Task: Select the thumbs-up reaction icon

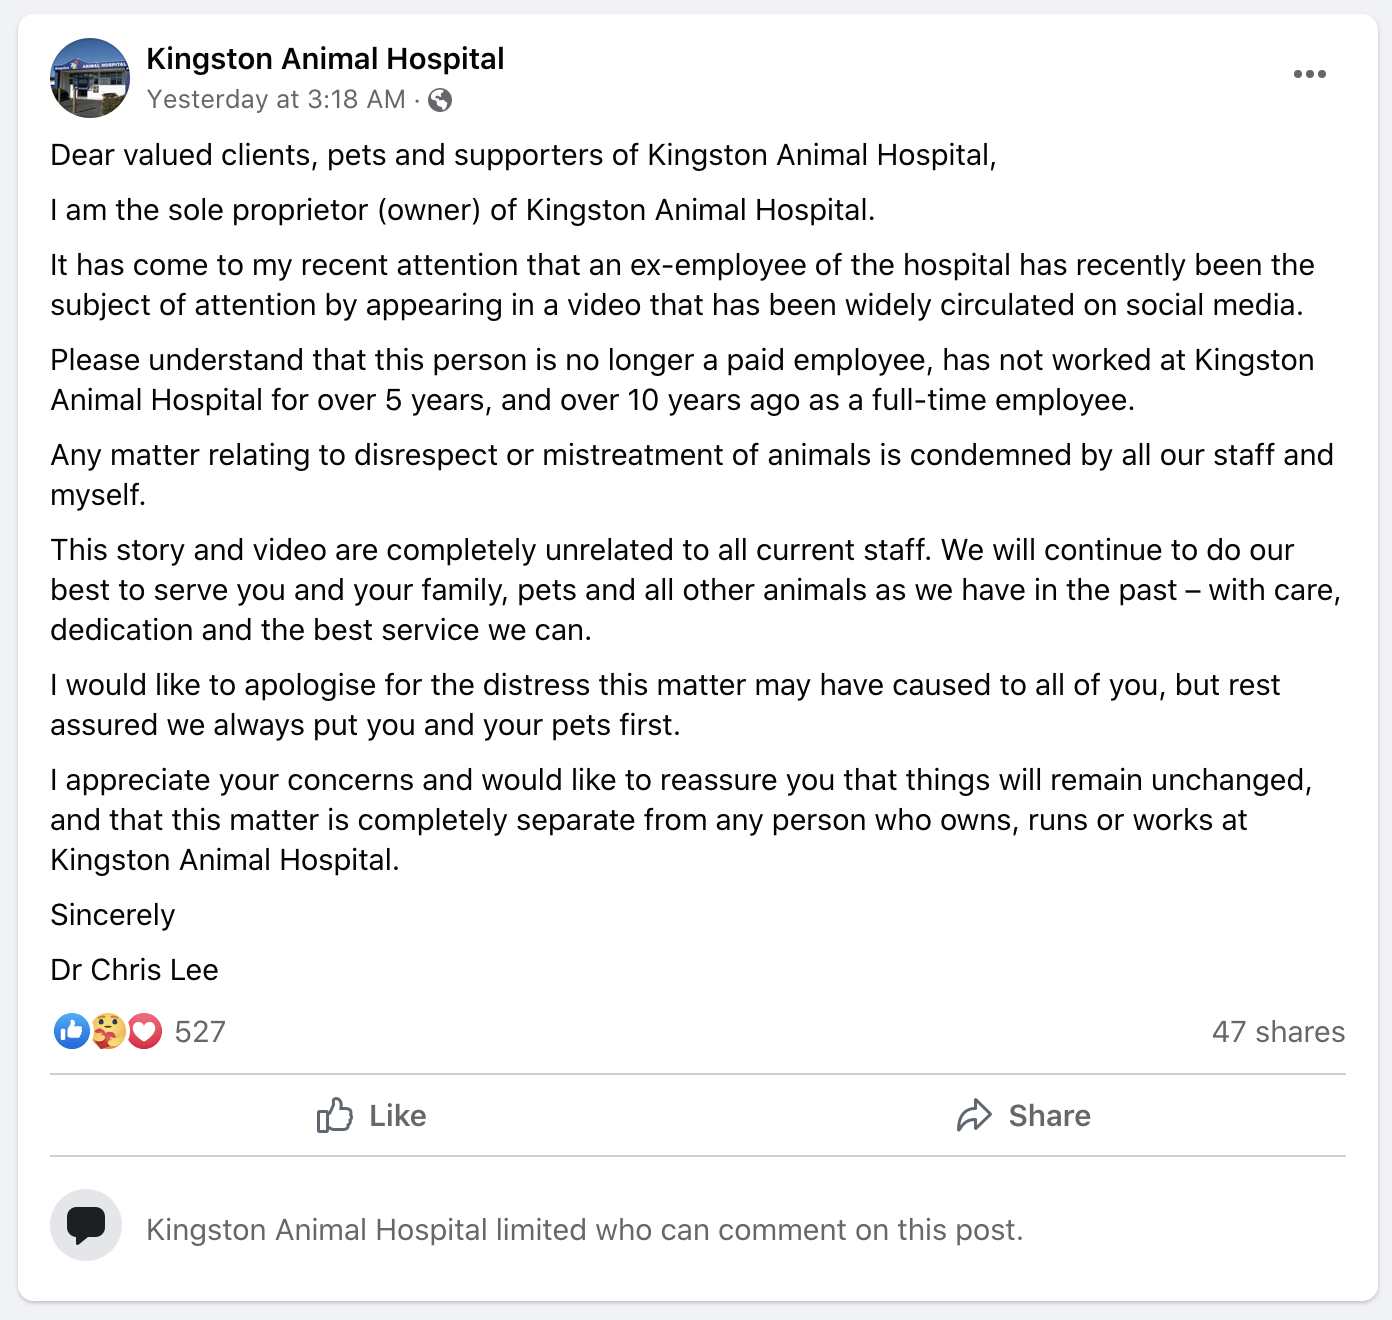Action: [71, 1031]
